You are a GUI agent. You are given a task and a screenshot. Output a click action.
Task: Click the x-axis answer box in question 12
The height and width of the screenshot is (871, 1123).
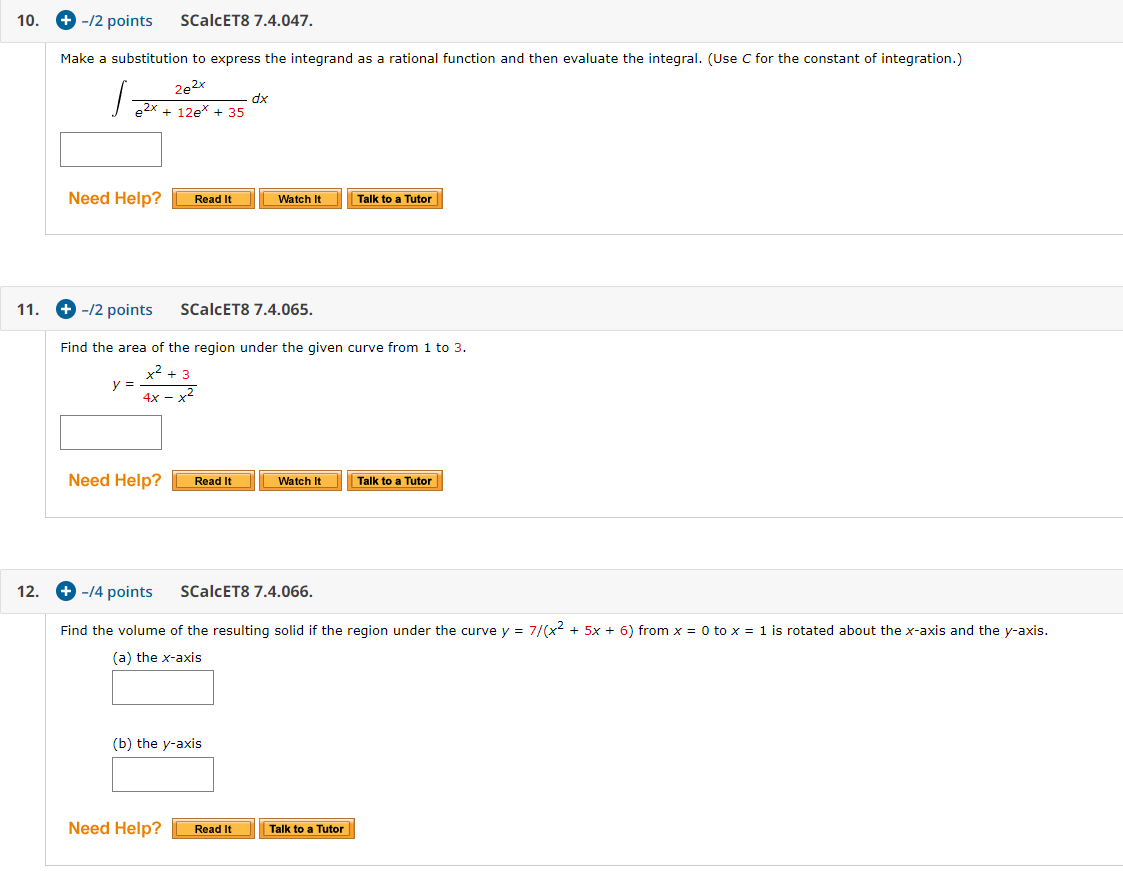click(x=162, y=687)
